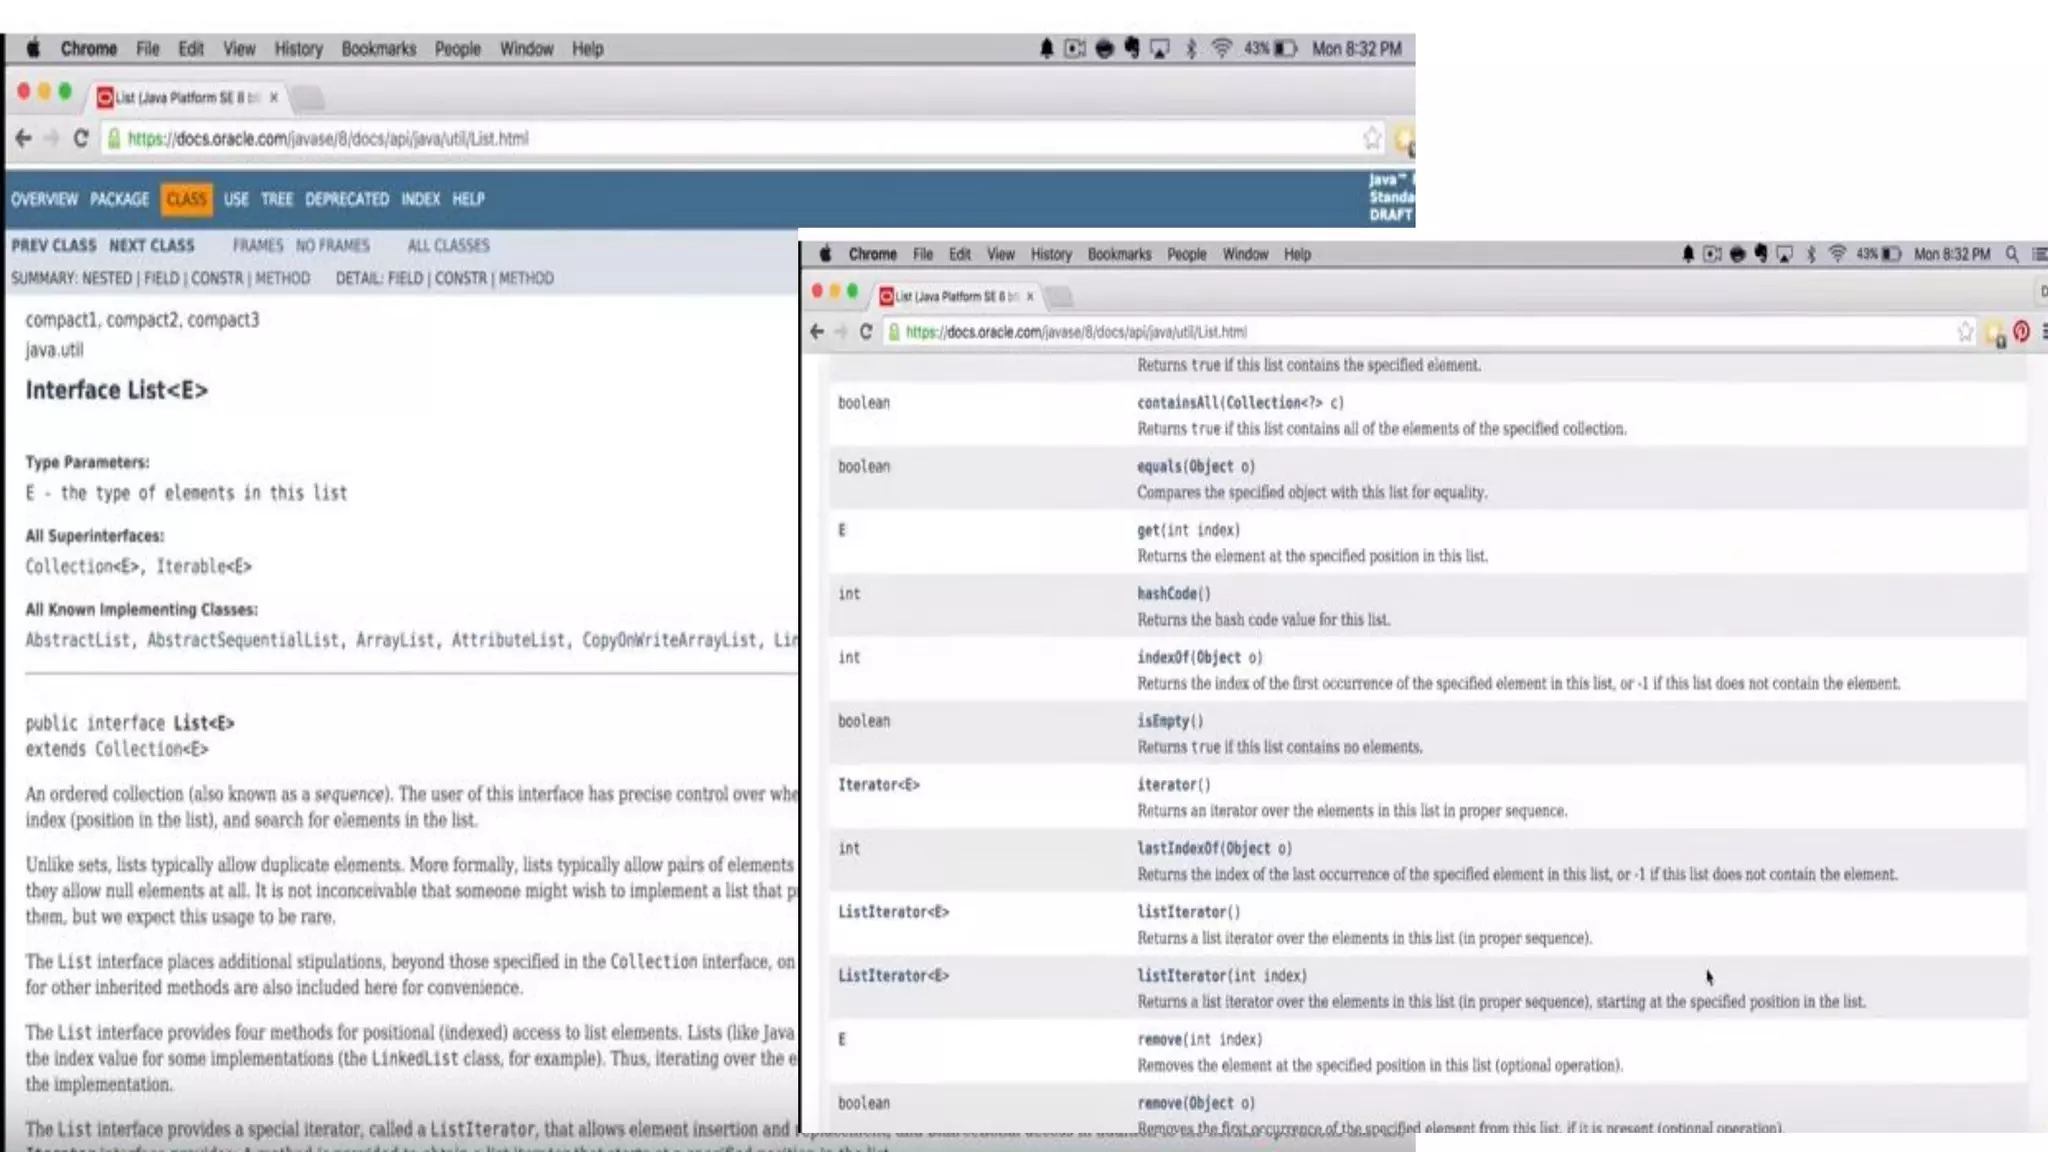The width and height of the screenshot is (2048, 1152).
Task: Open a new tab in back Chrome window
Action: click(x=308, y=98)
